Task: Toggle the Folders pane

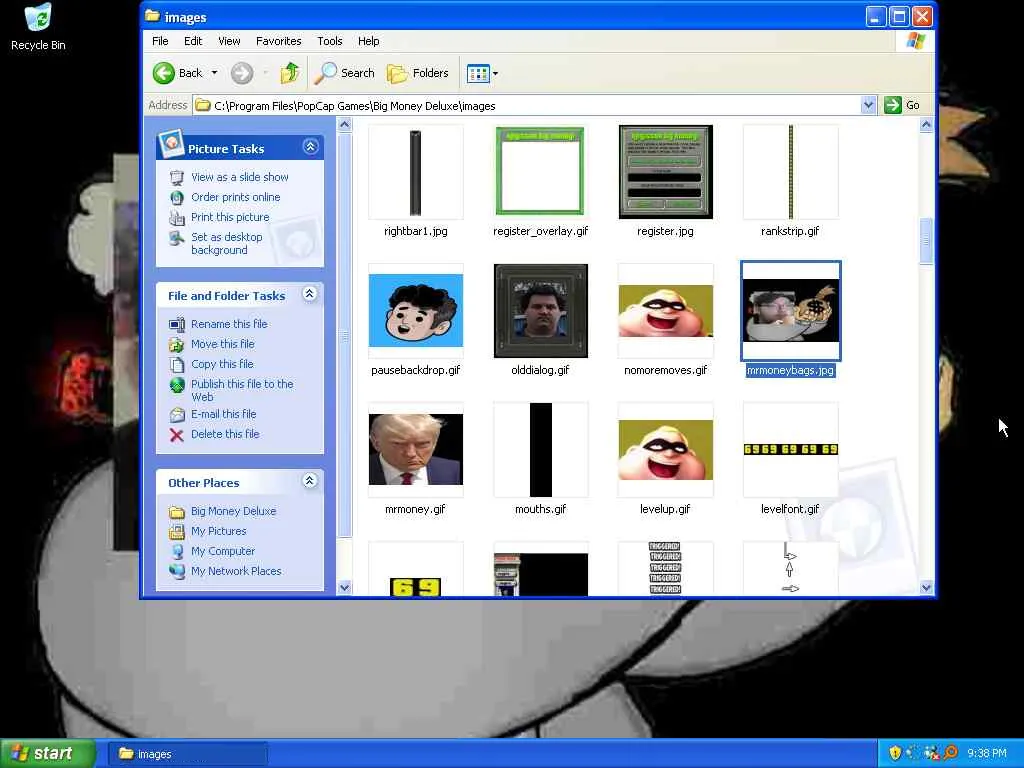Action: [418, 73]
